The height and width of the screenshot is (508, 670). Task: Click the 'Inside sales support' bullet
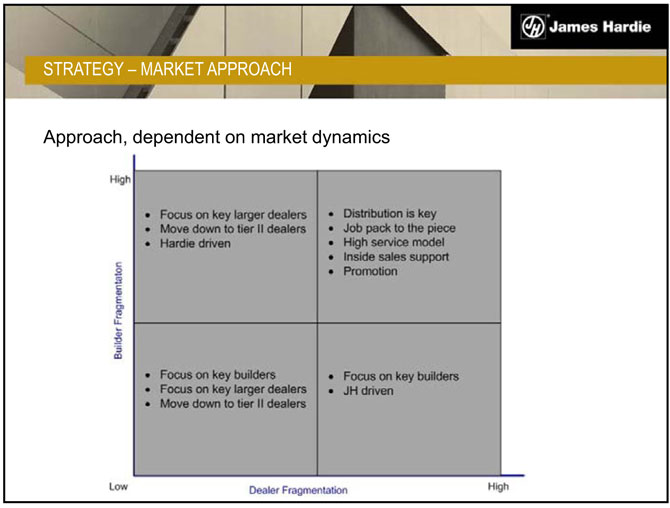pyautogui.click(x=396, y=257)
